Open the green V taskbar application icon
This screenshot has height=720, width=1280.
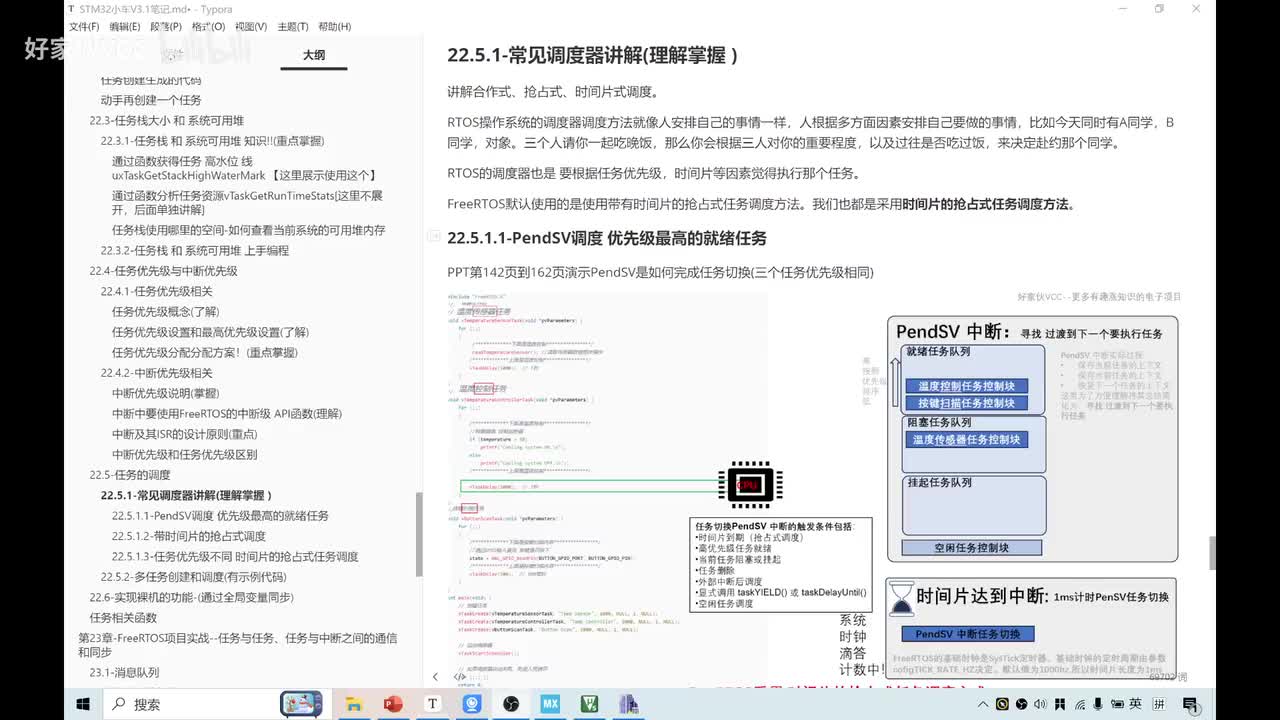tap(589, 704)
